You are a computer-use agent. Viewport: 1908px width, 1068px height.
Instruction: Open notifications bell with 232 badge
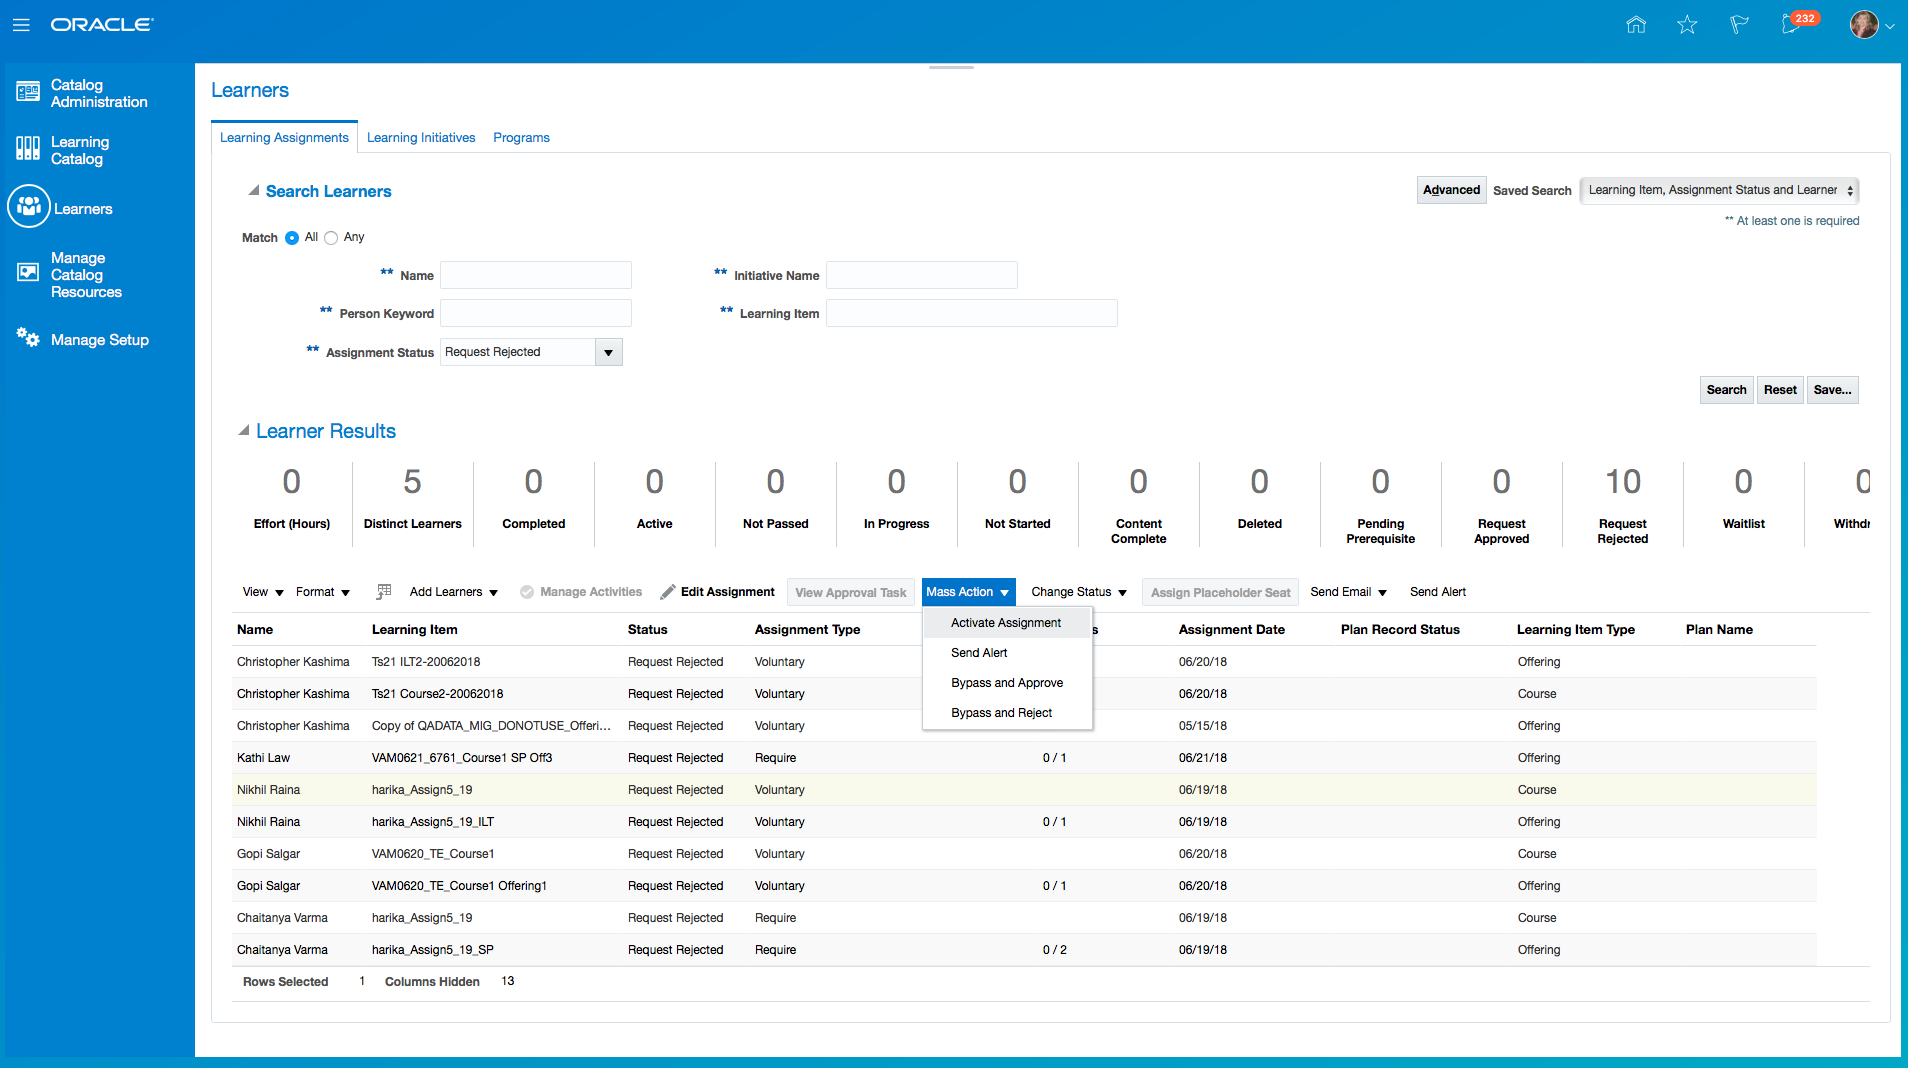(x=1791, y=25)
